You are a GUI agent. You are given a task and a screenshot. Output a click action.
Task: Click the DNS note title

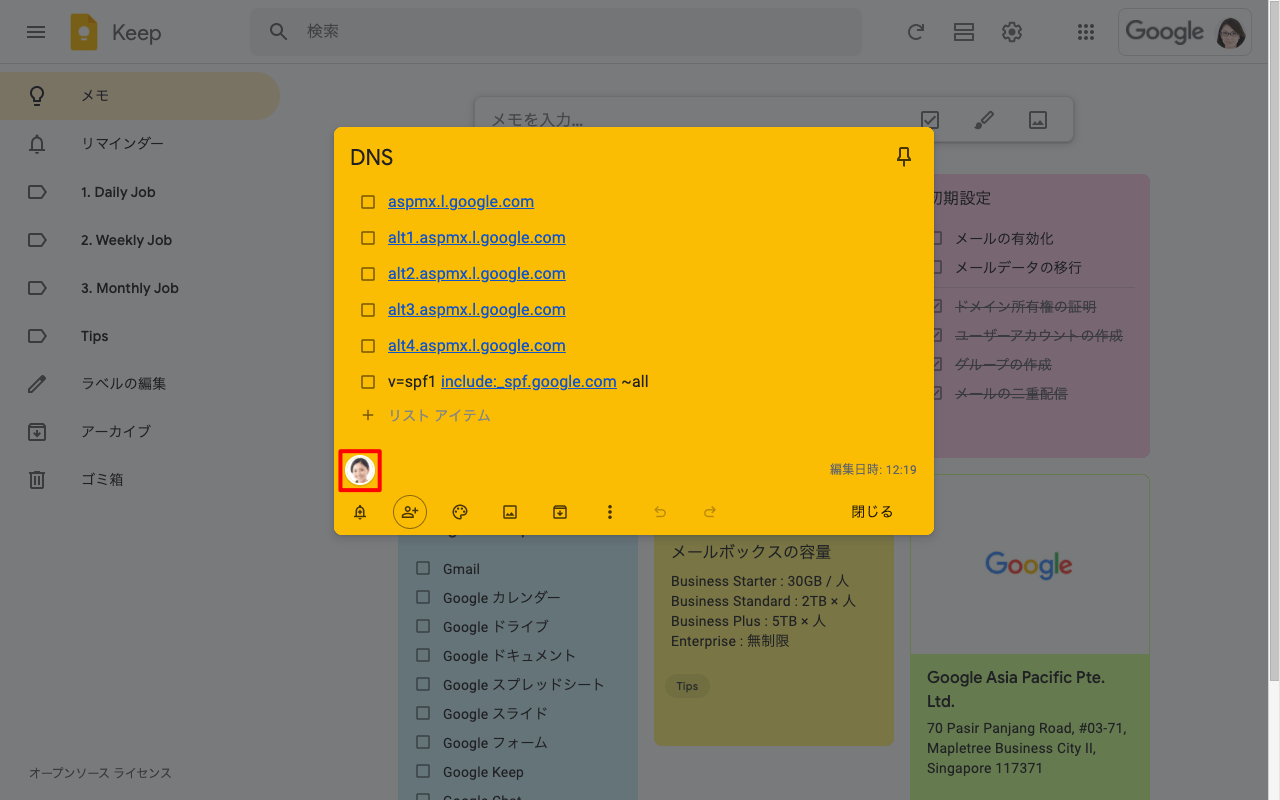[x=372, y=157]
